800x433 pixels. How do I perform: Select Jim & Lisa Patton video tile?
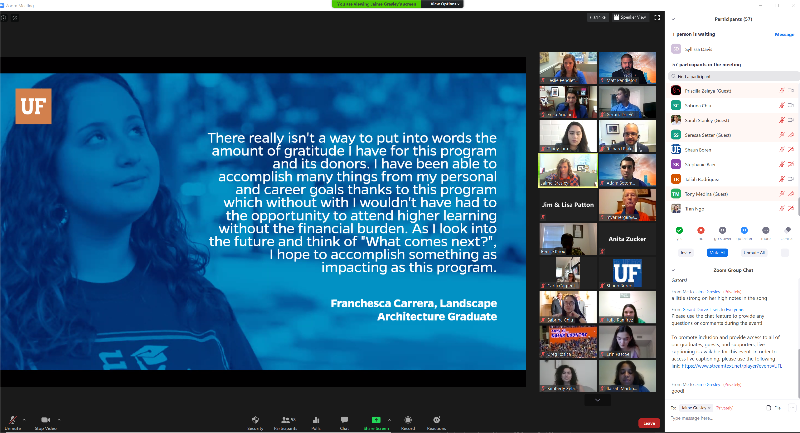568,205
